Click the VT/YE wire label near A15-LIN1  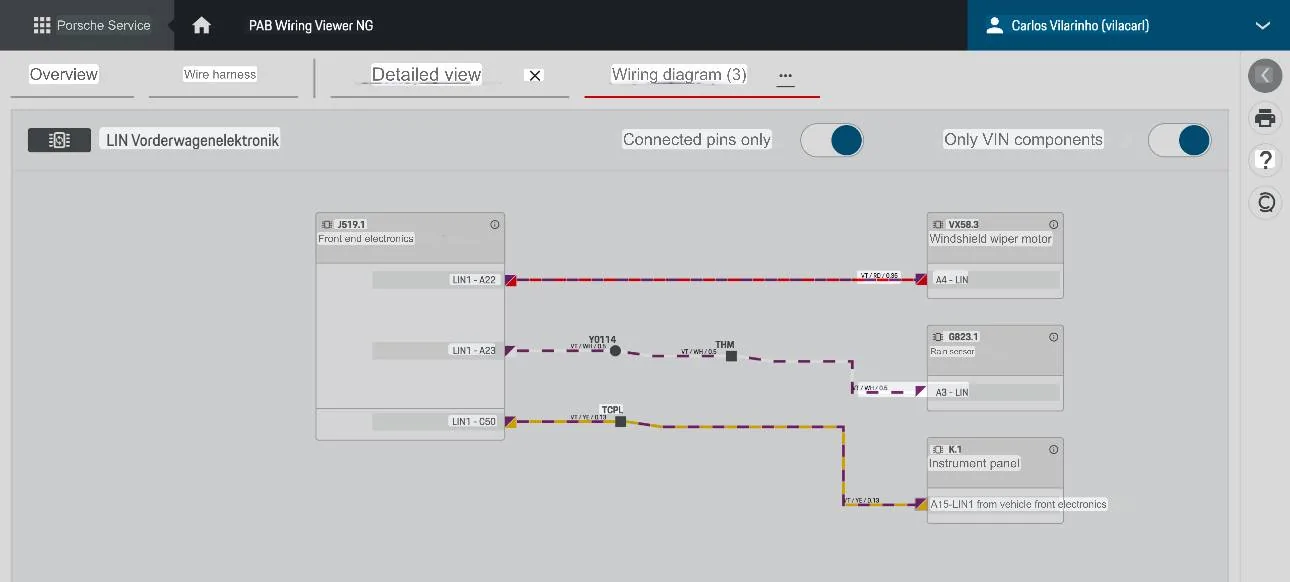(862, 500)
